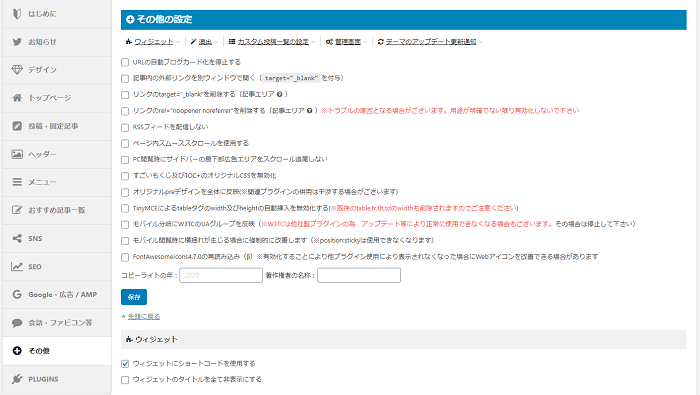Click the トップページ home icon
Image resolution: width=700 pixels, height=395 pixels.
click(17, 98)
